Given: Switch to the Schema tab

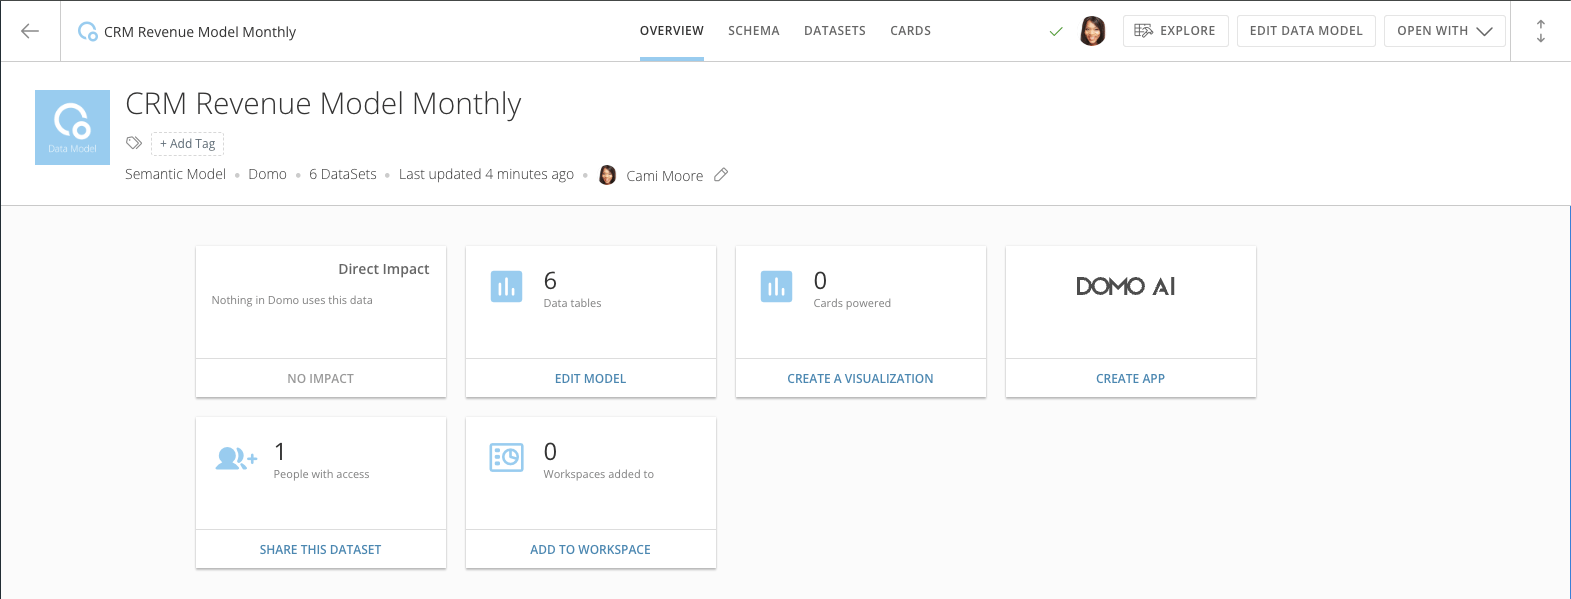Looking at the screenshot, I should pos(754,31).
